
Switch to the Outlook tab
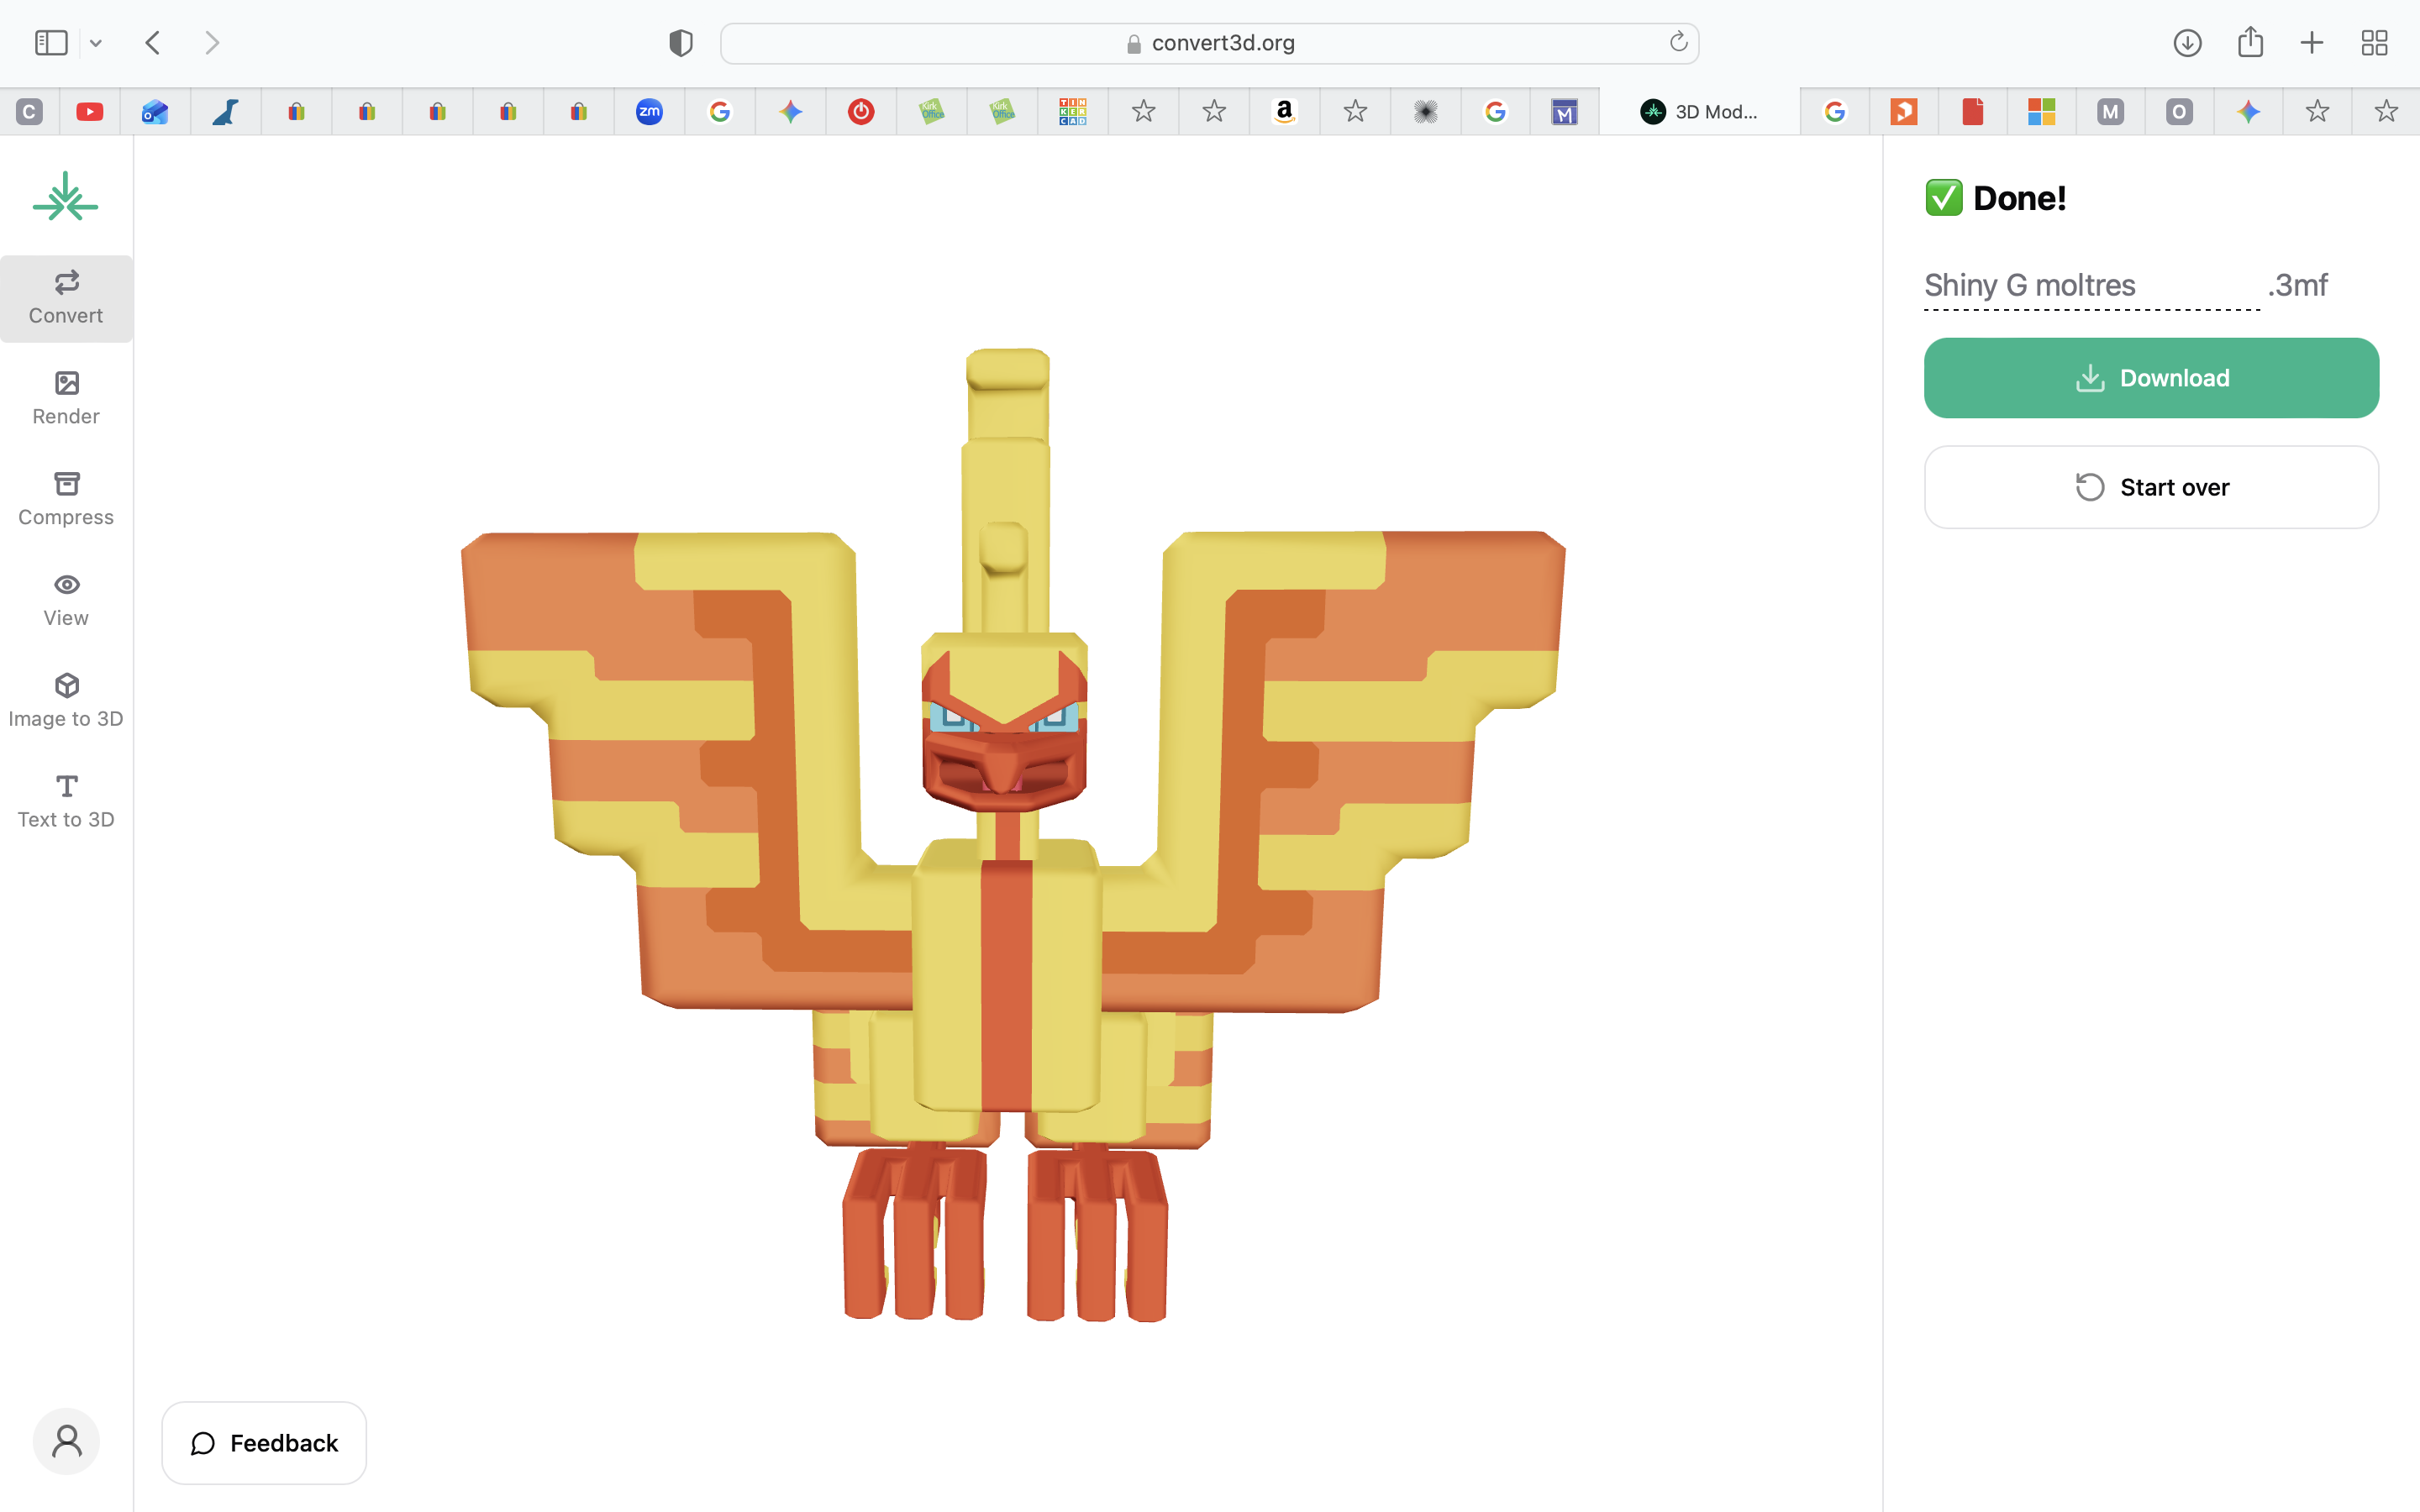pos(155,112)
